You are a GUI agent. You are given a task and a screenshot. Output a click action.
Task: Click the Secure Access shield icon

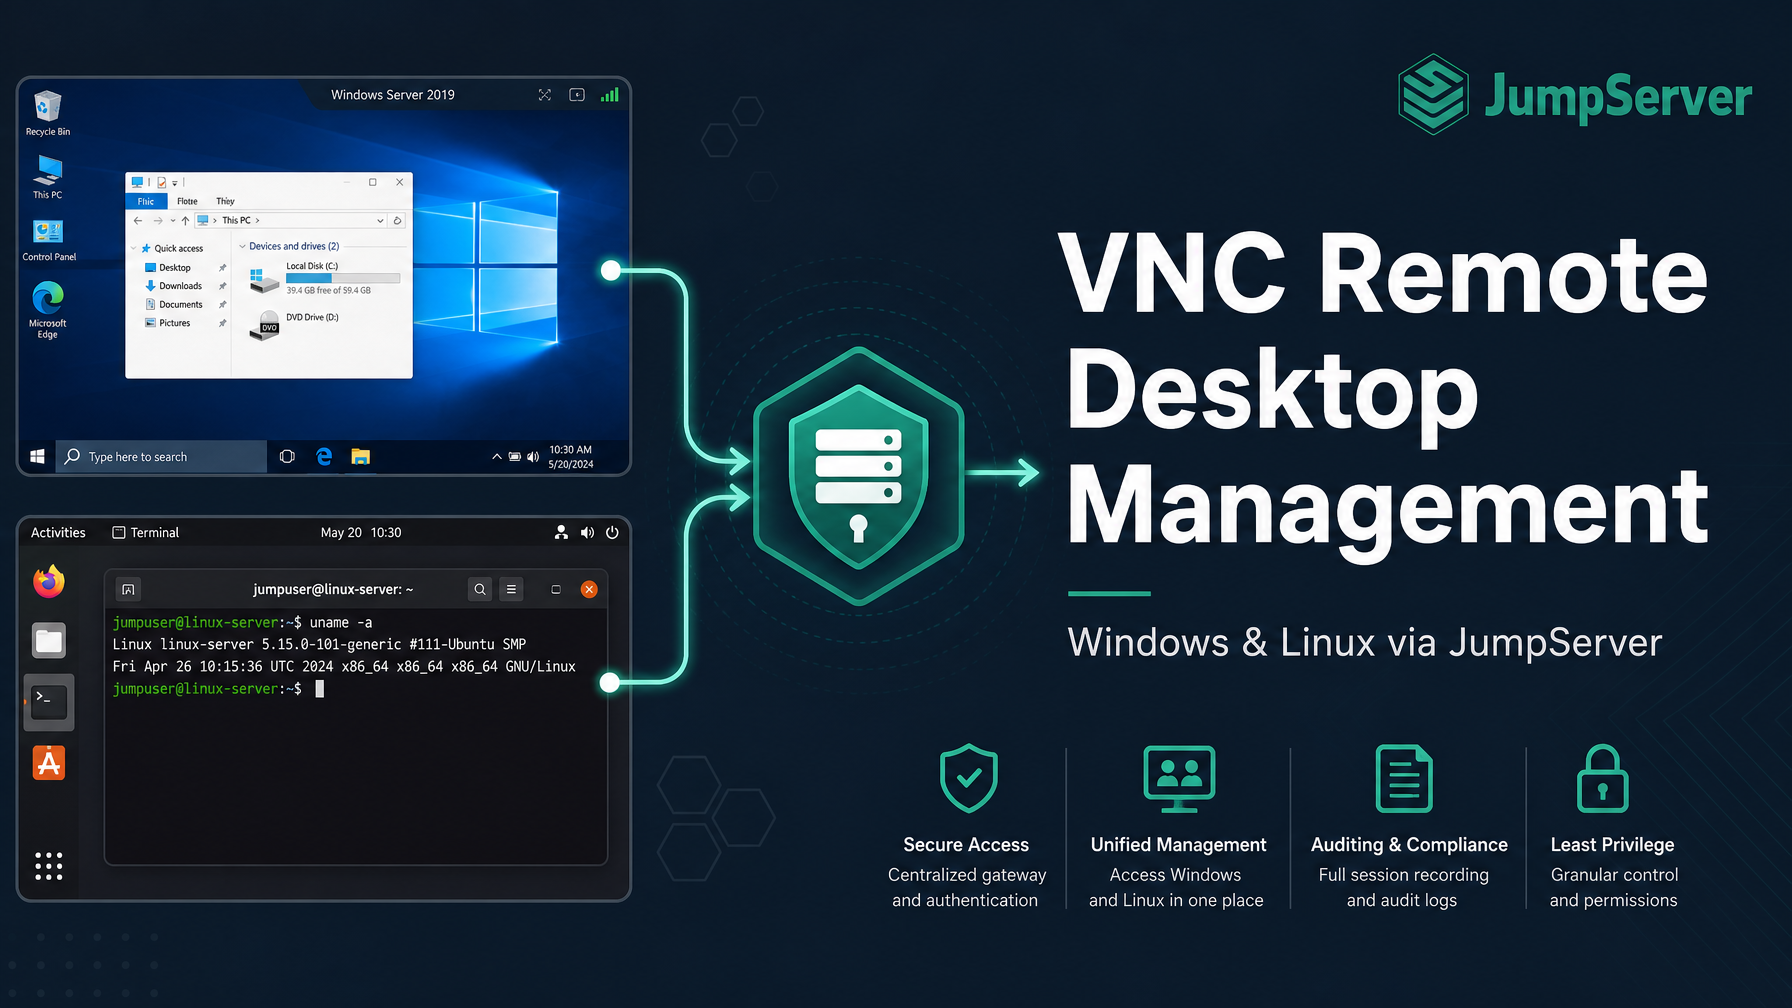968,777
